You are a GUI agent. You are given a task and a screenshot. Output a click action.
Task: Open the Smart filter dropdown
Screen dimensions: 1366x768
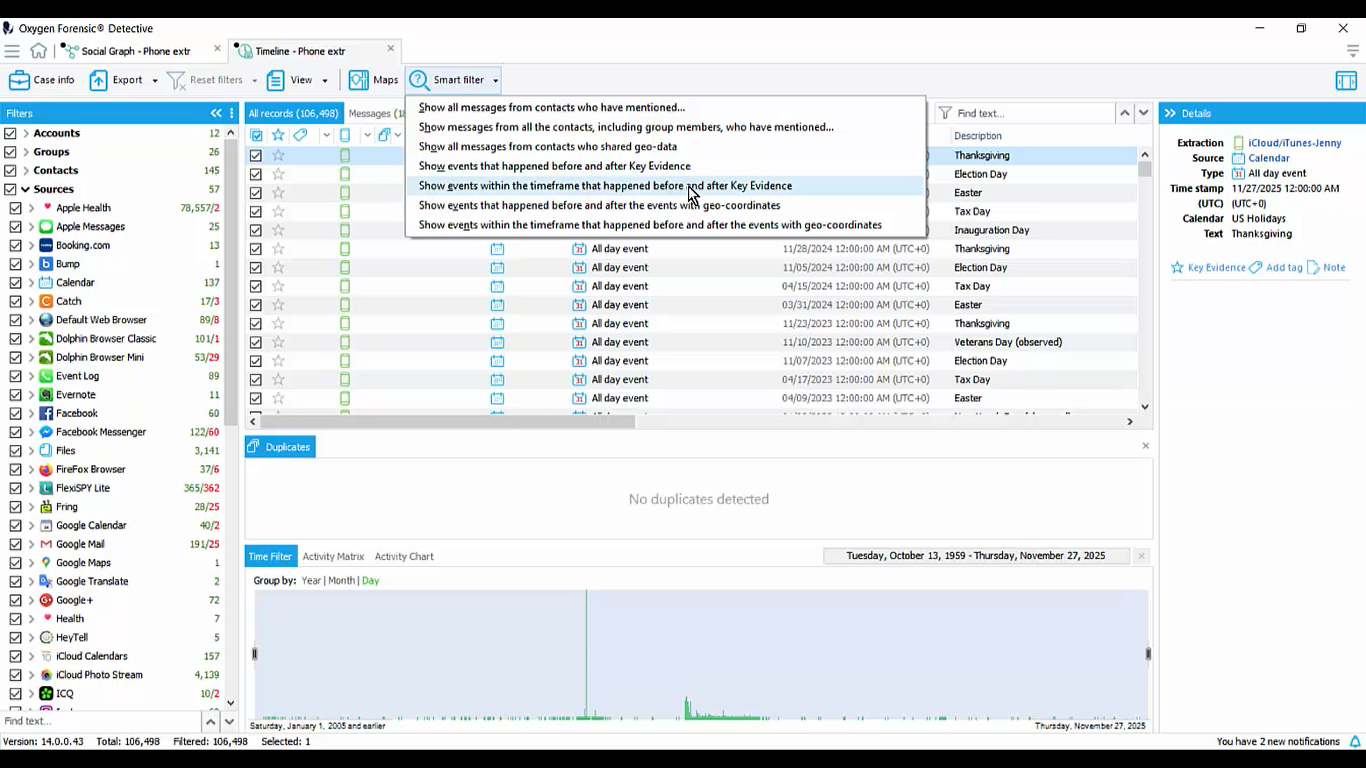494,80
